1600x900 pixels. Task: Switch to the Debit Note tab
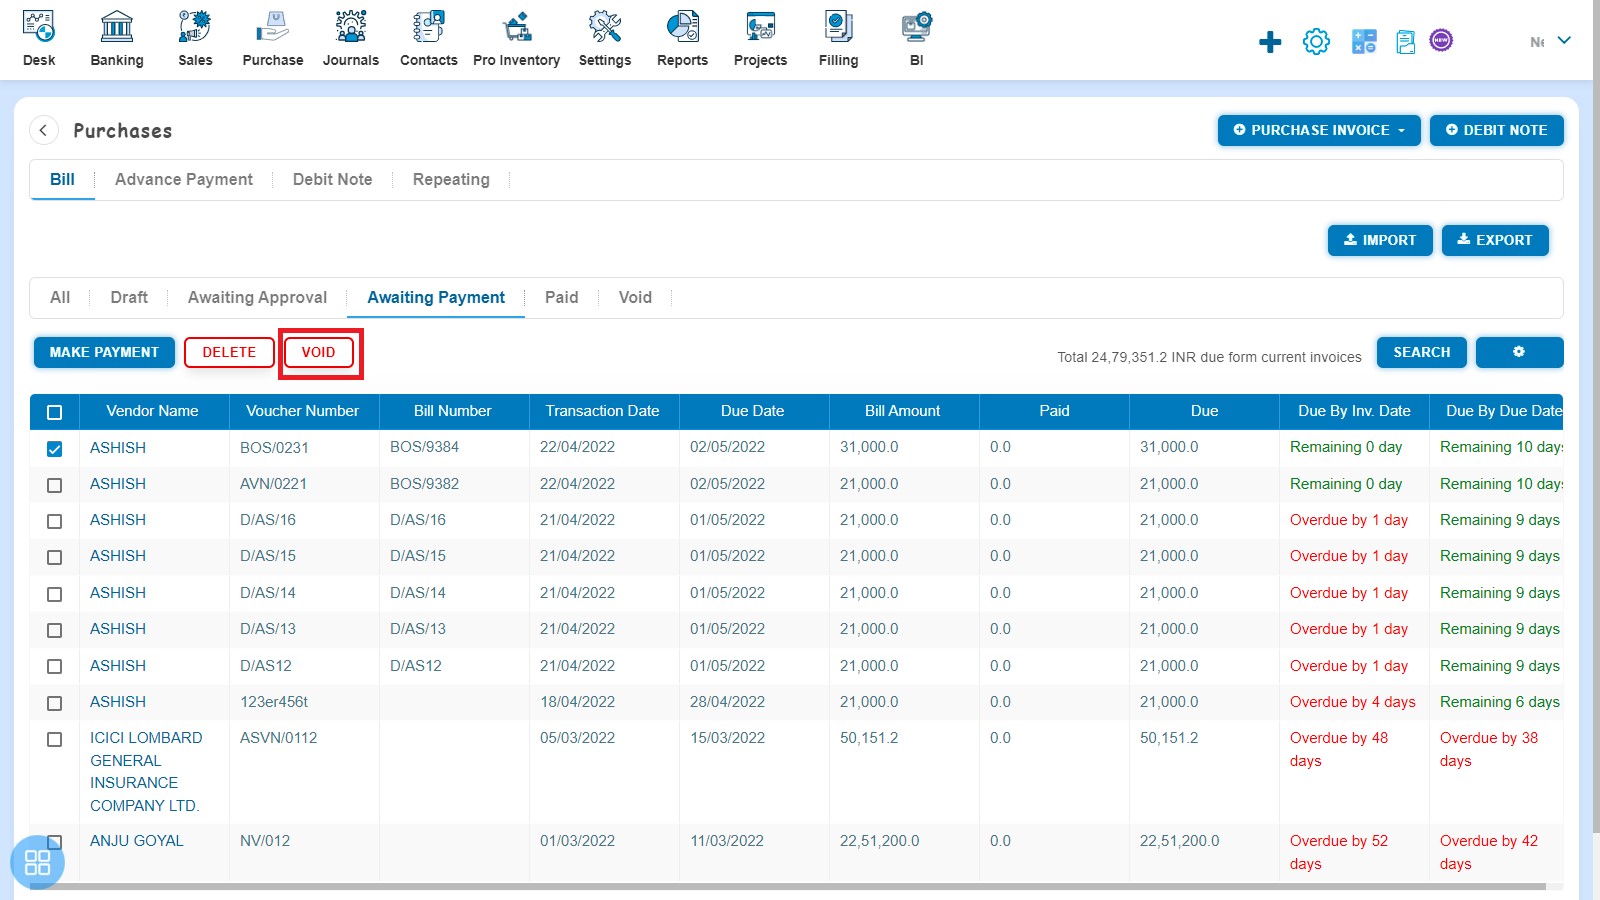[x=332, y=179]
